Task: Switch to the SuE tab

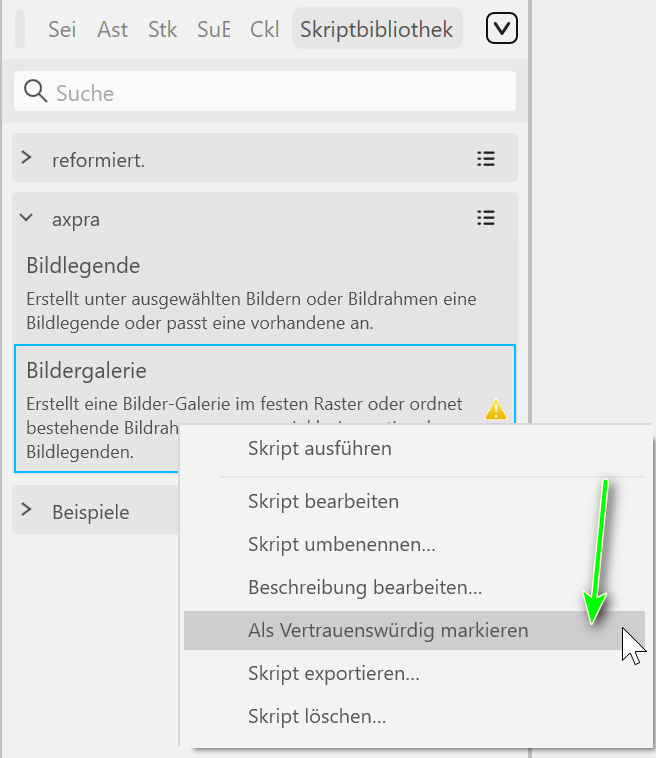Action: pyautogui.click(x=214, y=29)
